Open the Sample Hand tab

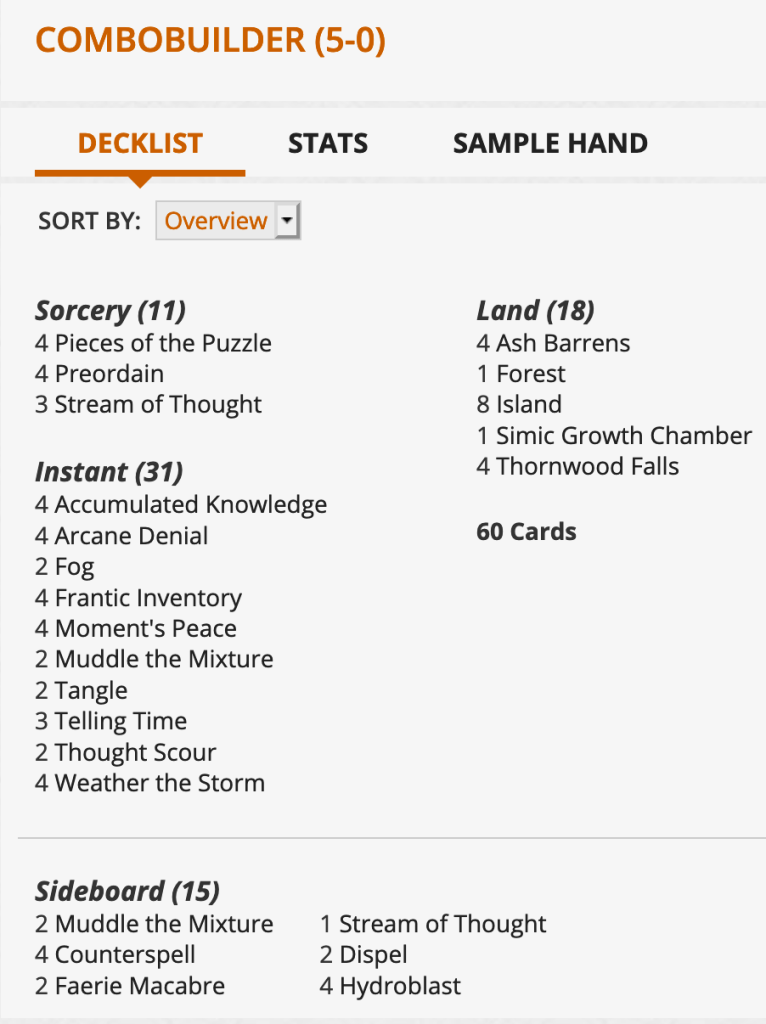click(x=550, y=143)
